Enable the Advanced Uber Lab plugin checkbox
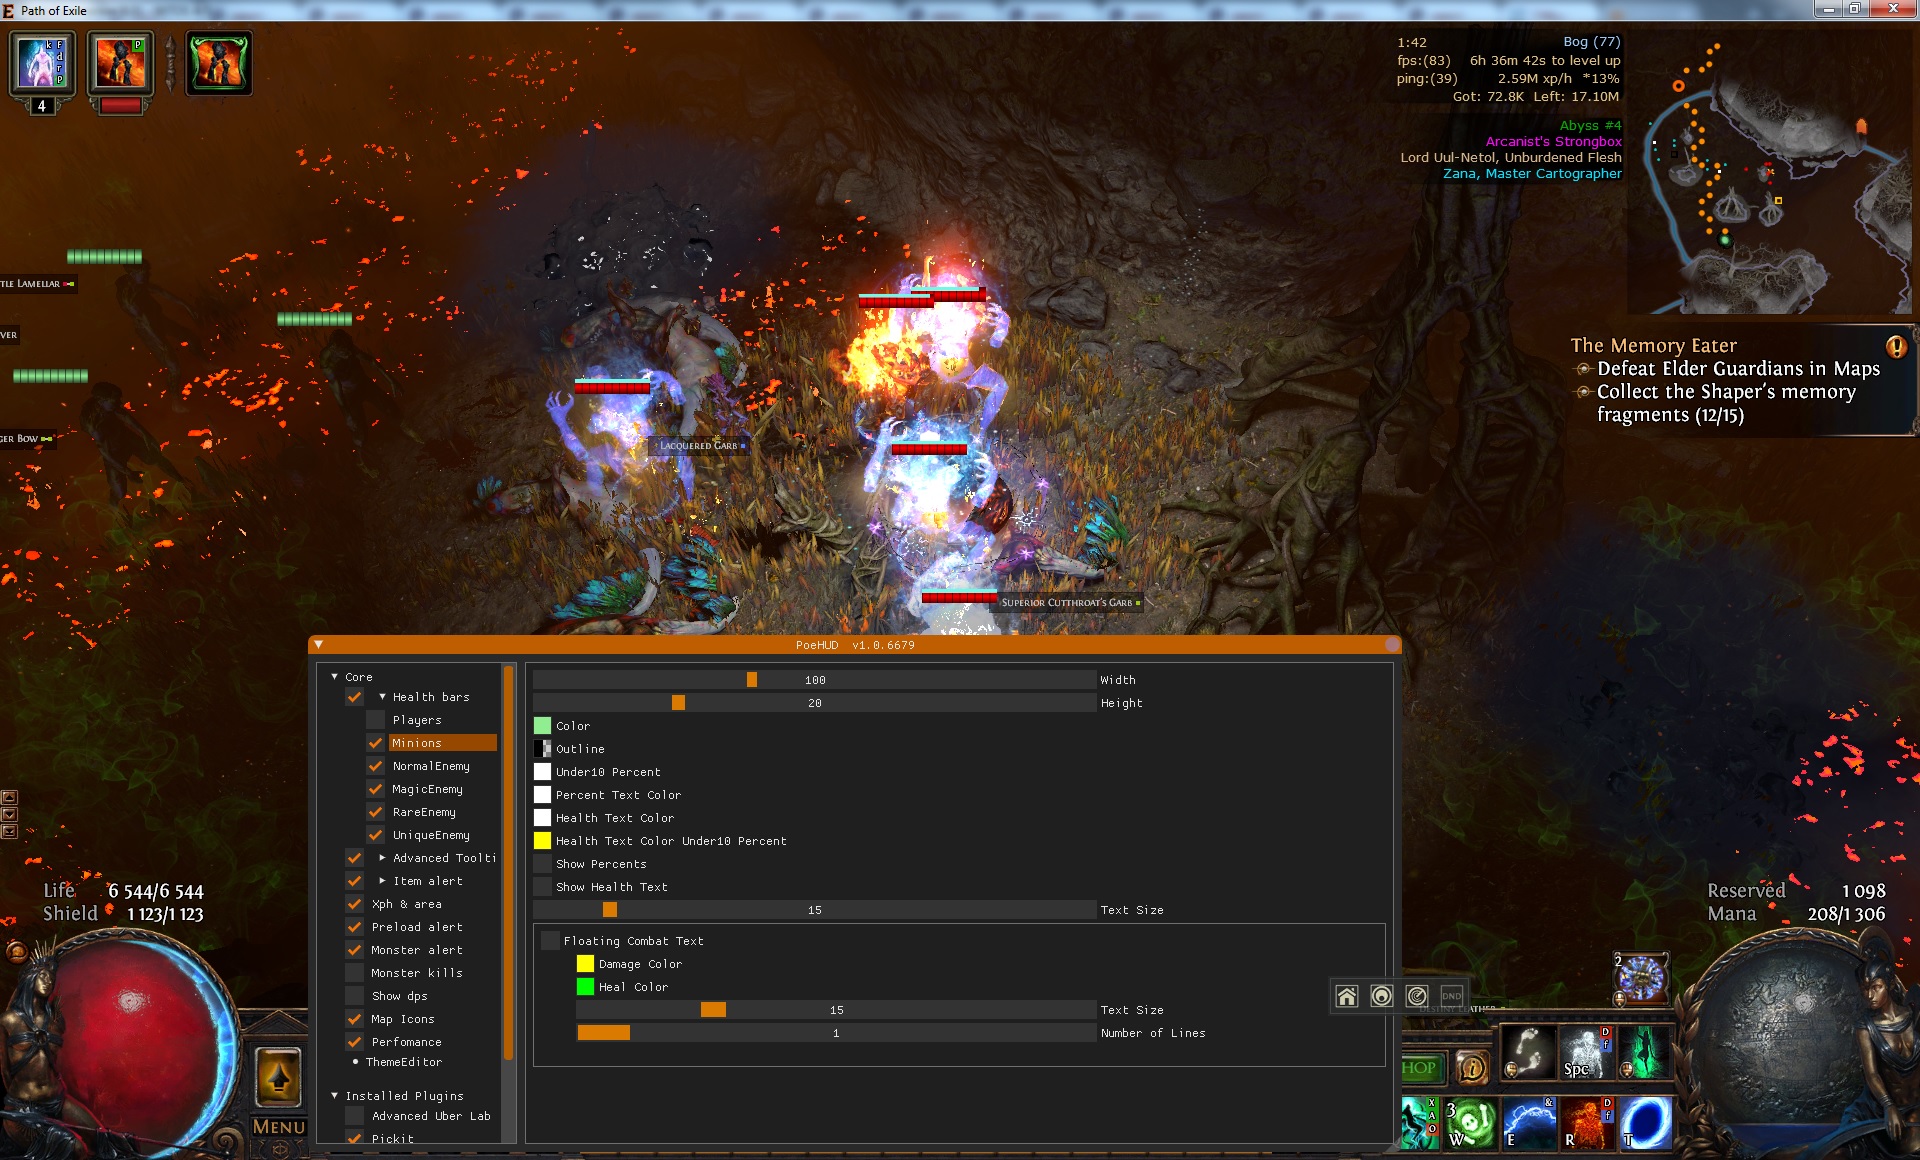This screenshot has width=1920, height=1160. click(354, 1116)
